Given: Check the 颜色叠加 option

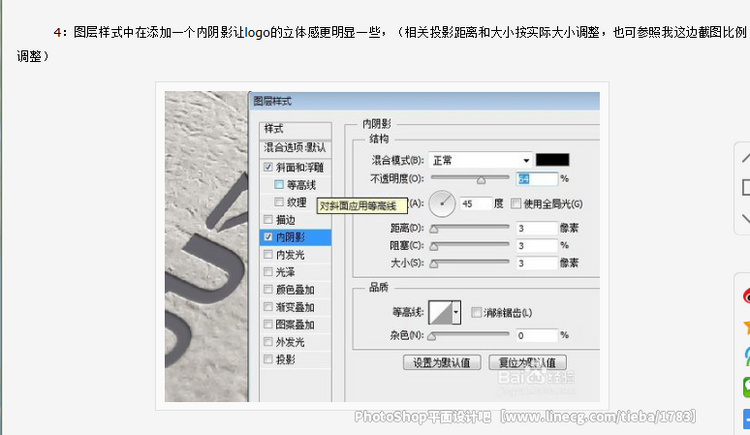Looking at the screenshot, I should click(268, 290).
